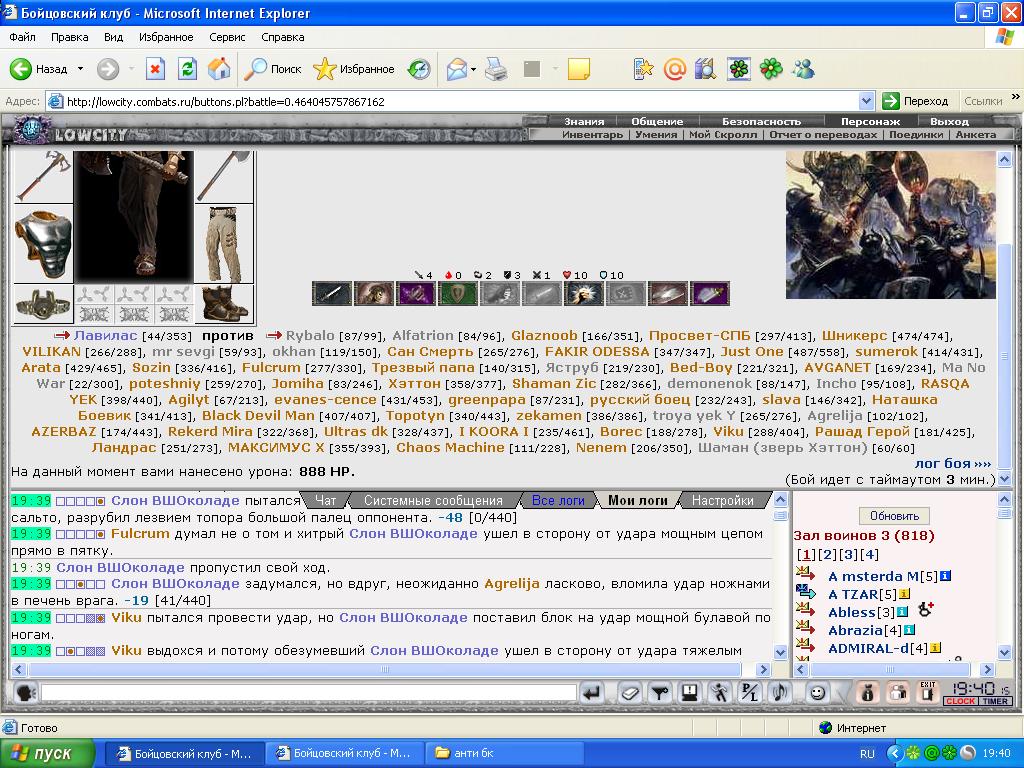The image size is (1024, 768).
Task: Click the IE Refresh toolbar icon
Action: pos(187,69)
